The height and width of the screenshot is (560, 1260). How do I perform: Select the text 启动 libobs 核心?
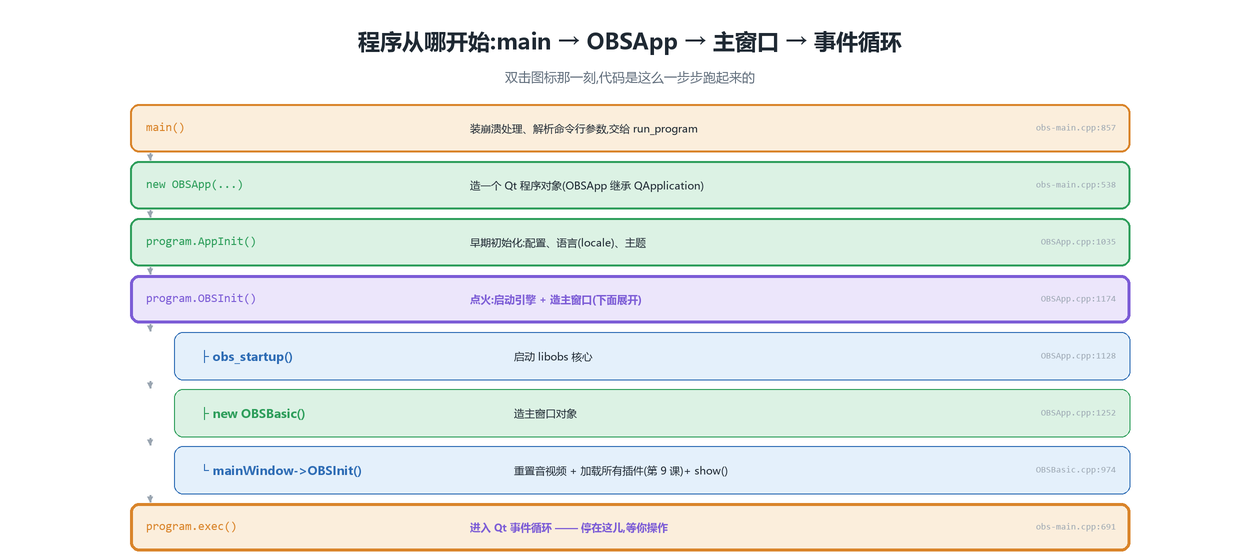pyautogui.click(x=553, y=357)
